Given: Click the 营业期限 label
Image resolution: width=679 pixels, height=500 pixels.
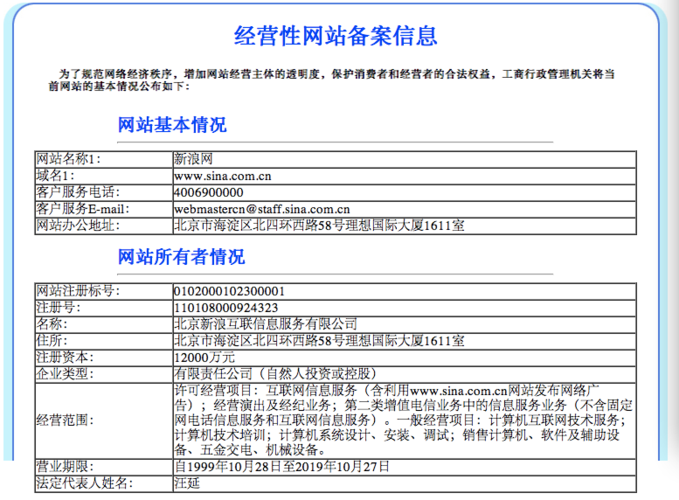Looking at the screenshot, I should 65,467.
